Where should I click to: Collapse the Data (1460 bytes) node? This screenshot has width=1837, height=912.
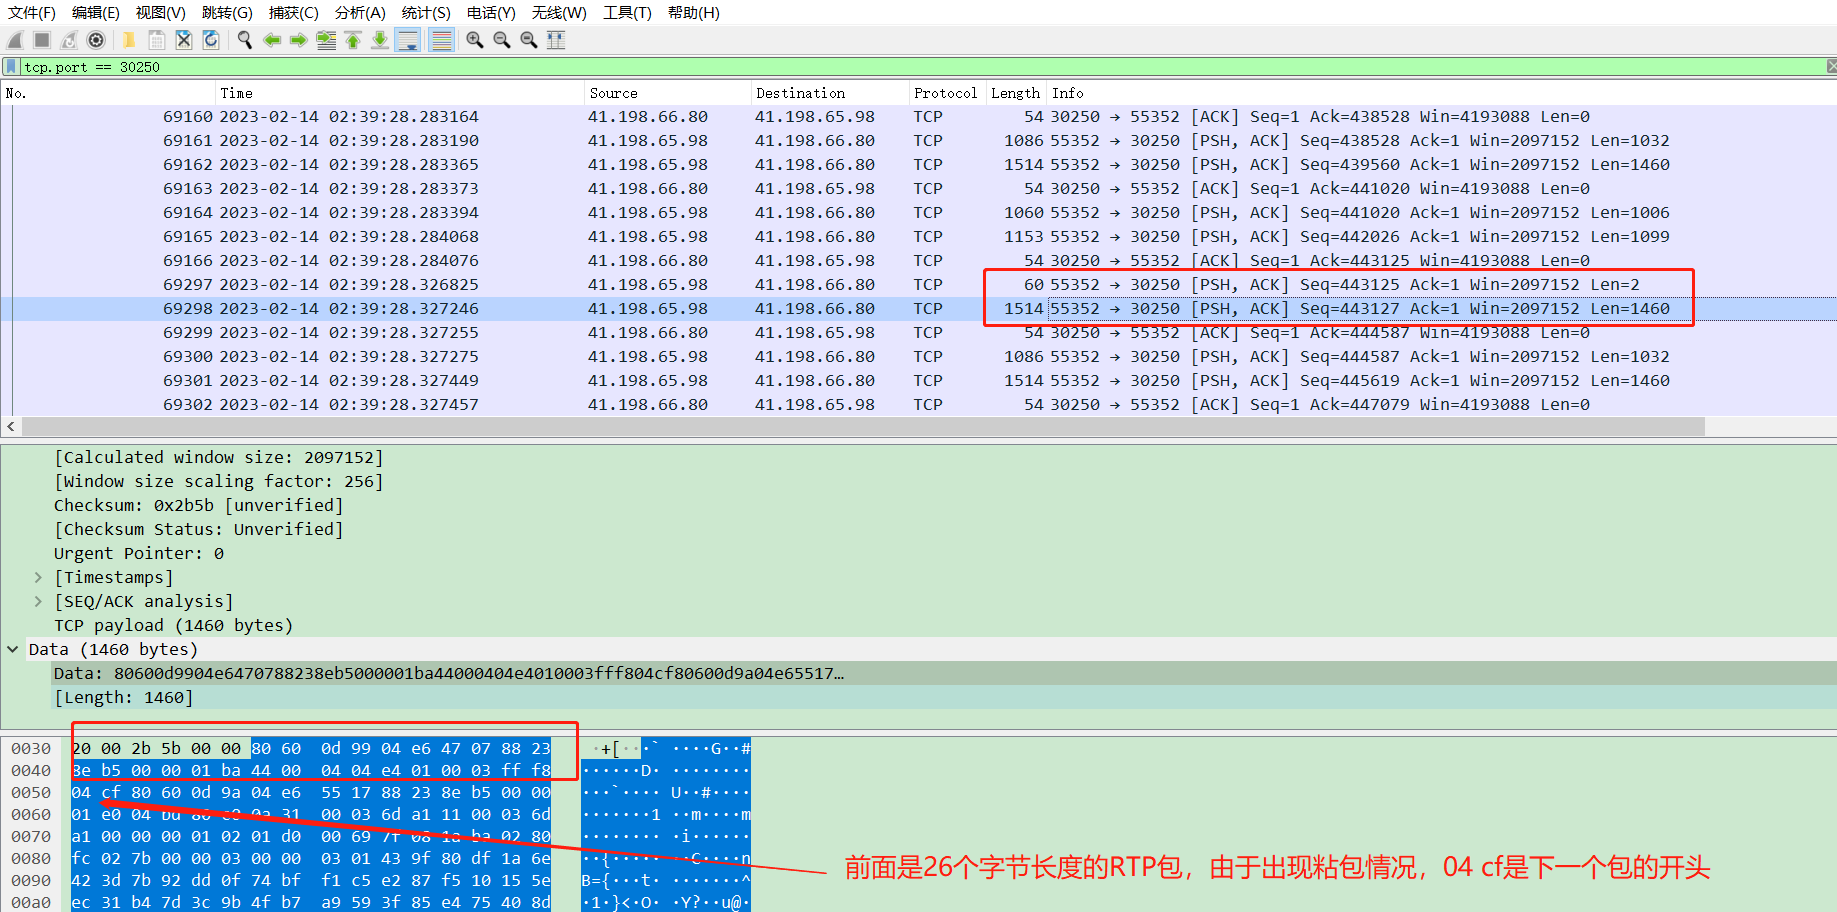coord(13,650)
